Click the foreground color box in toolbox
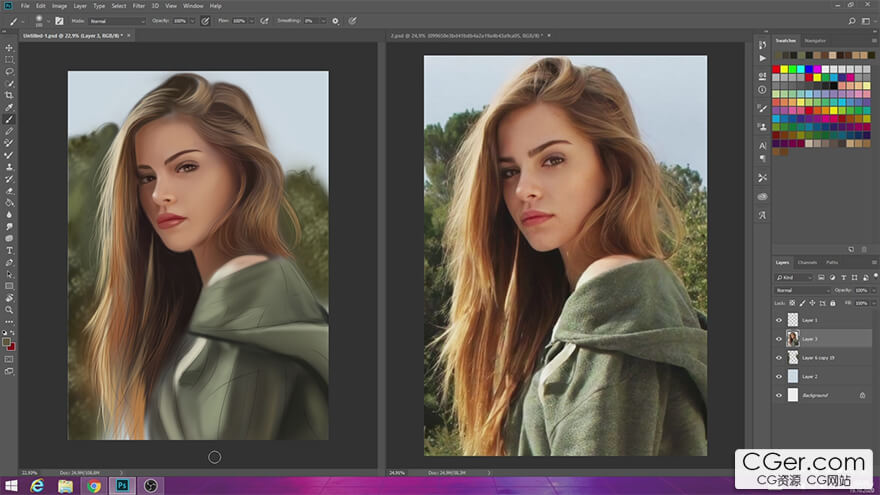The height and width of the screenshot is (495, 880). 6,342
